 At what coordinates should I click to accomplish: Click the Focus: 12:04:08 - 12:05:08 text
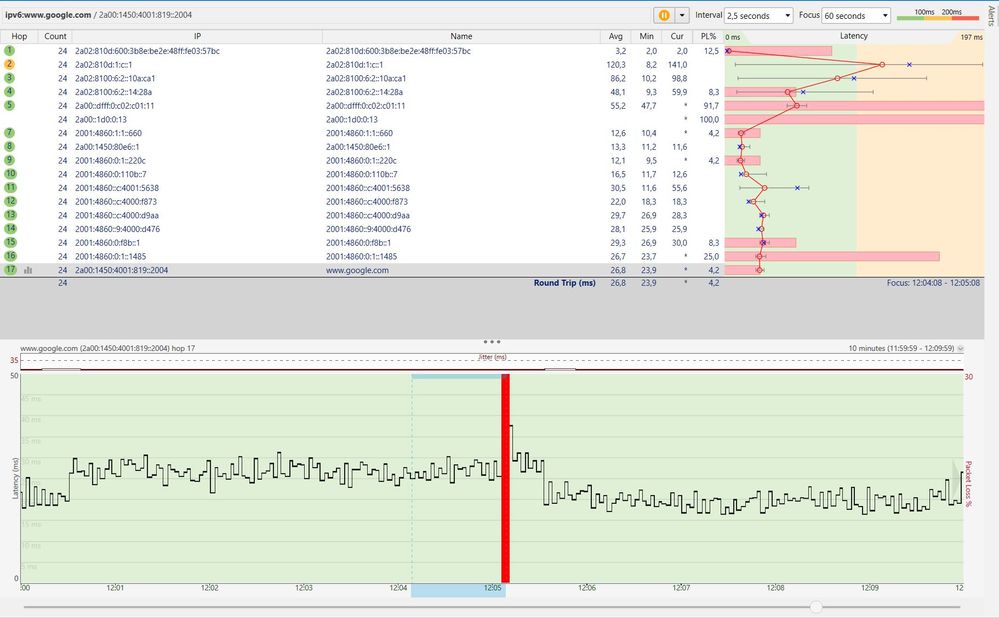coord(933,283)
